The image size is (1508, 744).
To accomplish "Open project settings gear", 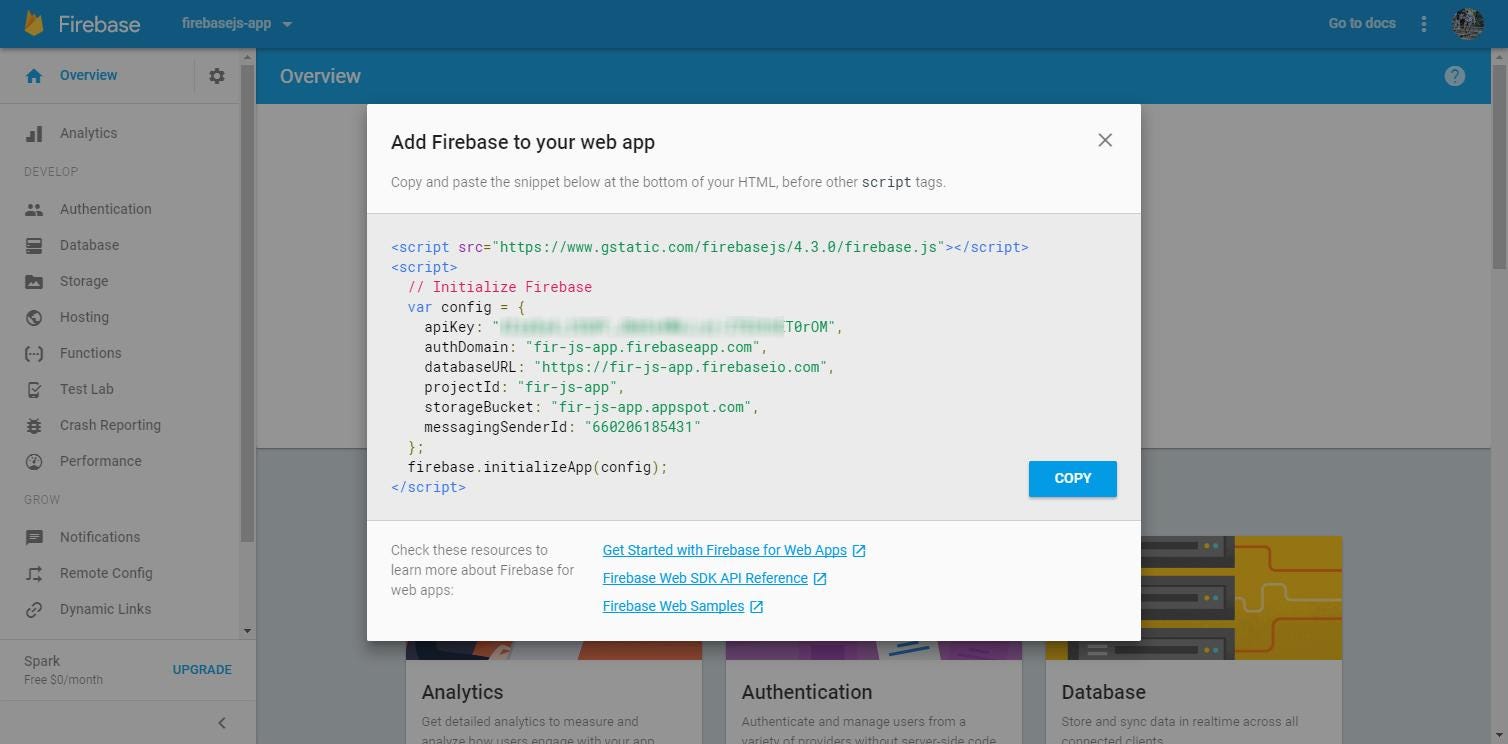I will (x=217, y=76).
